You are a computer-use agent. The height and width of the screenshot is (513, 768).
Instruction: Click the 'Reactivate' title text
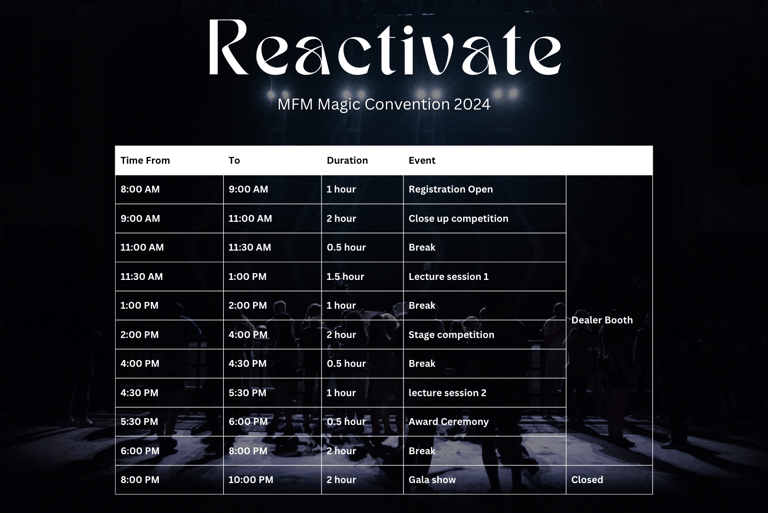pos(385,48)
